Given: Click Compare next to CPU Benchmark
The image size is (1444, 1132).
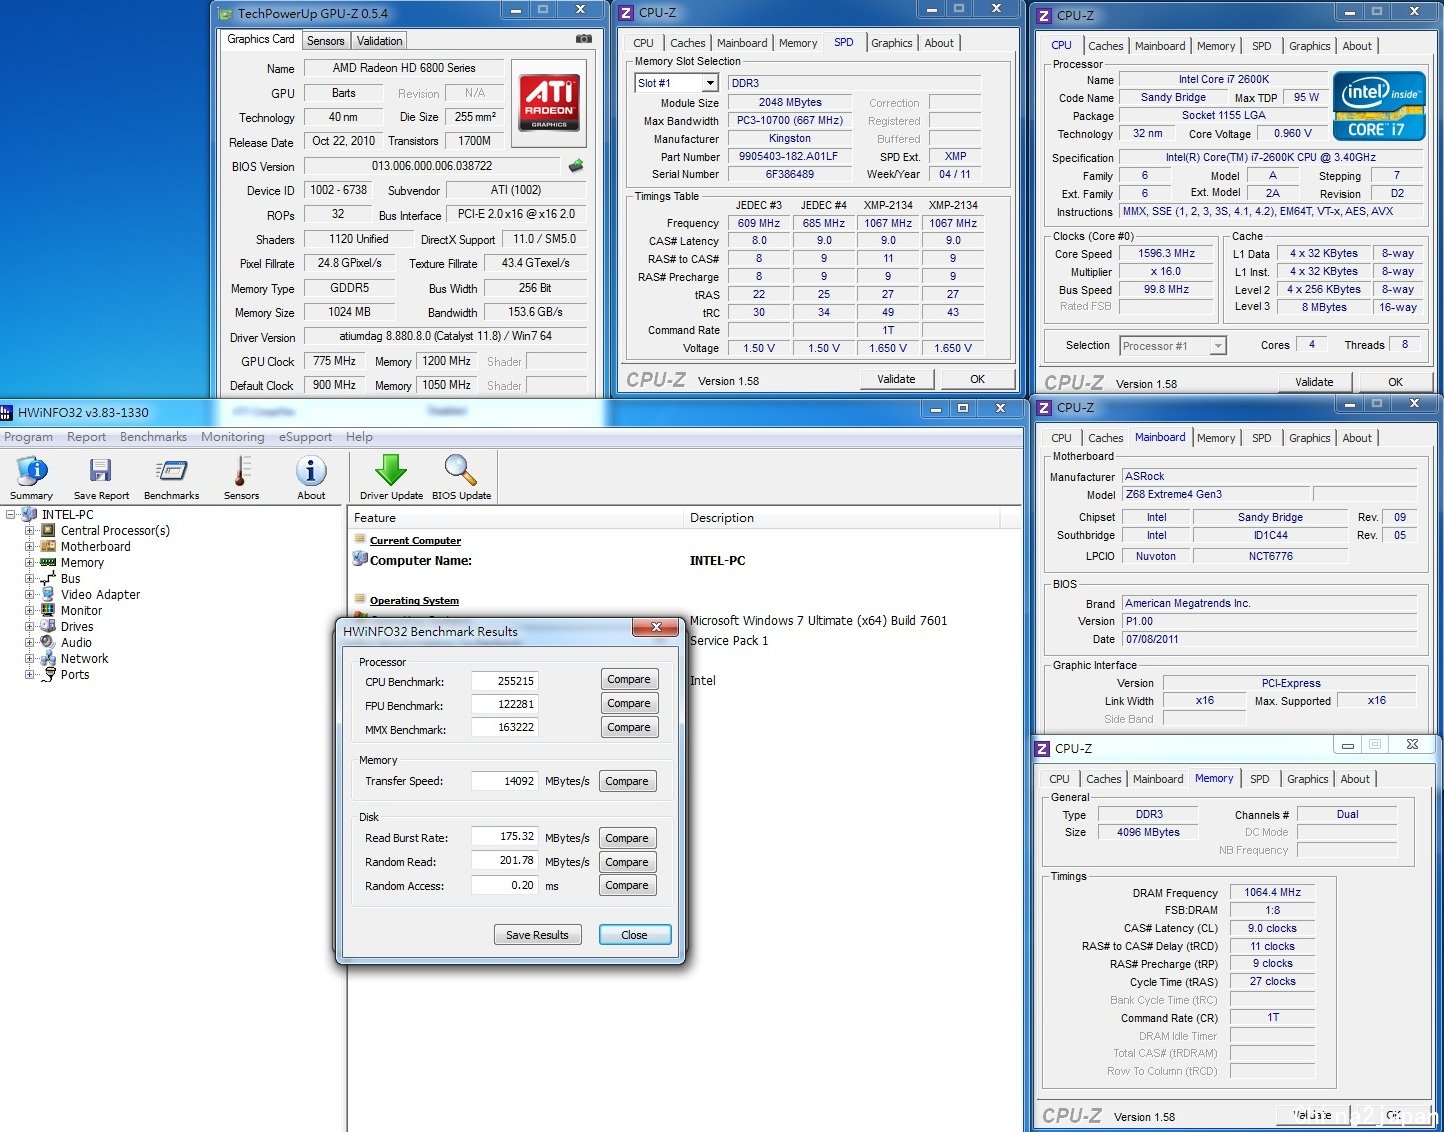Looking at the screenshot, I should pyautogui.click(x=629, y=679).
